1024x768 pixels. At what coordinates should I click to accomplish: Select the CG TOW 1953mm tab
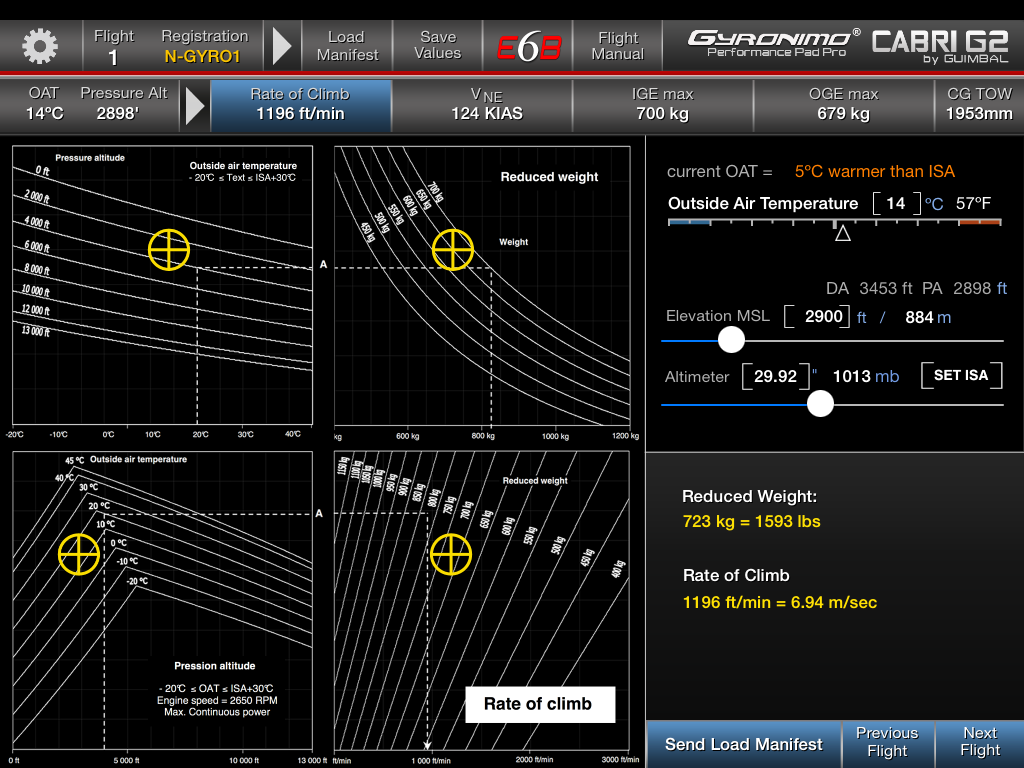[x=979, y=105]
